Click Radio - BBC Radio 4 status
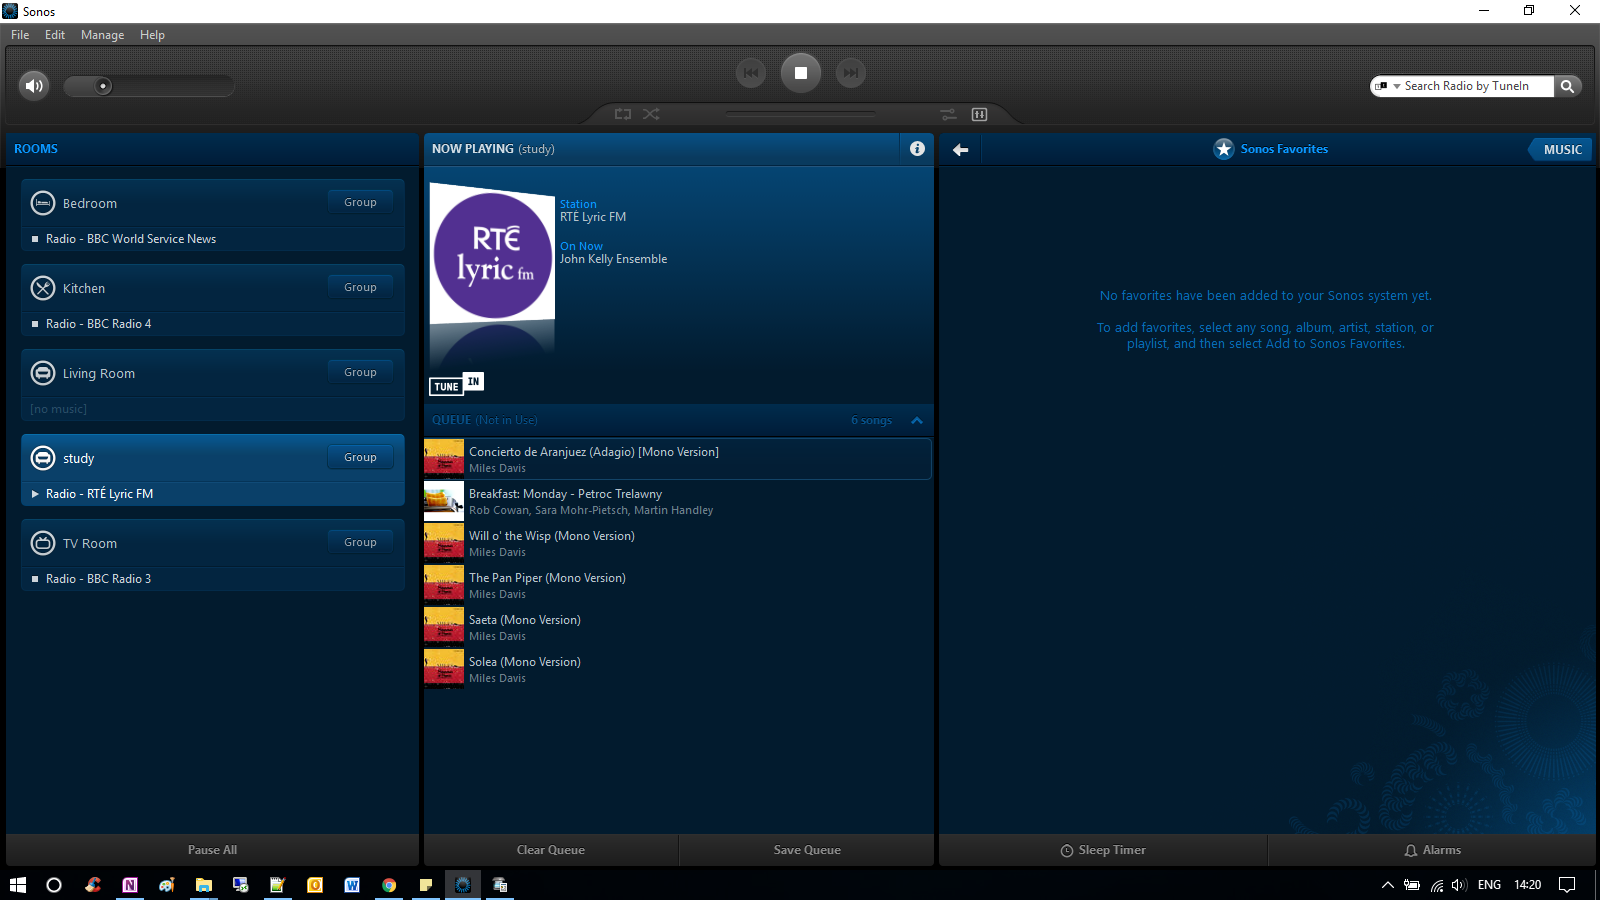 [x=99, y=324]
